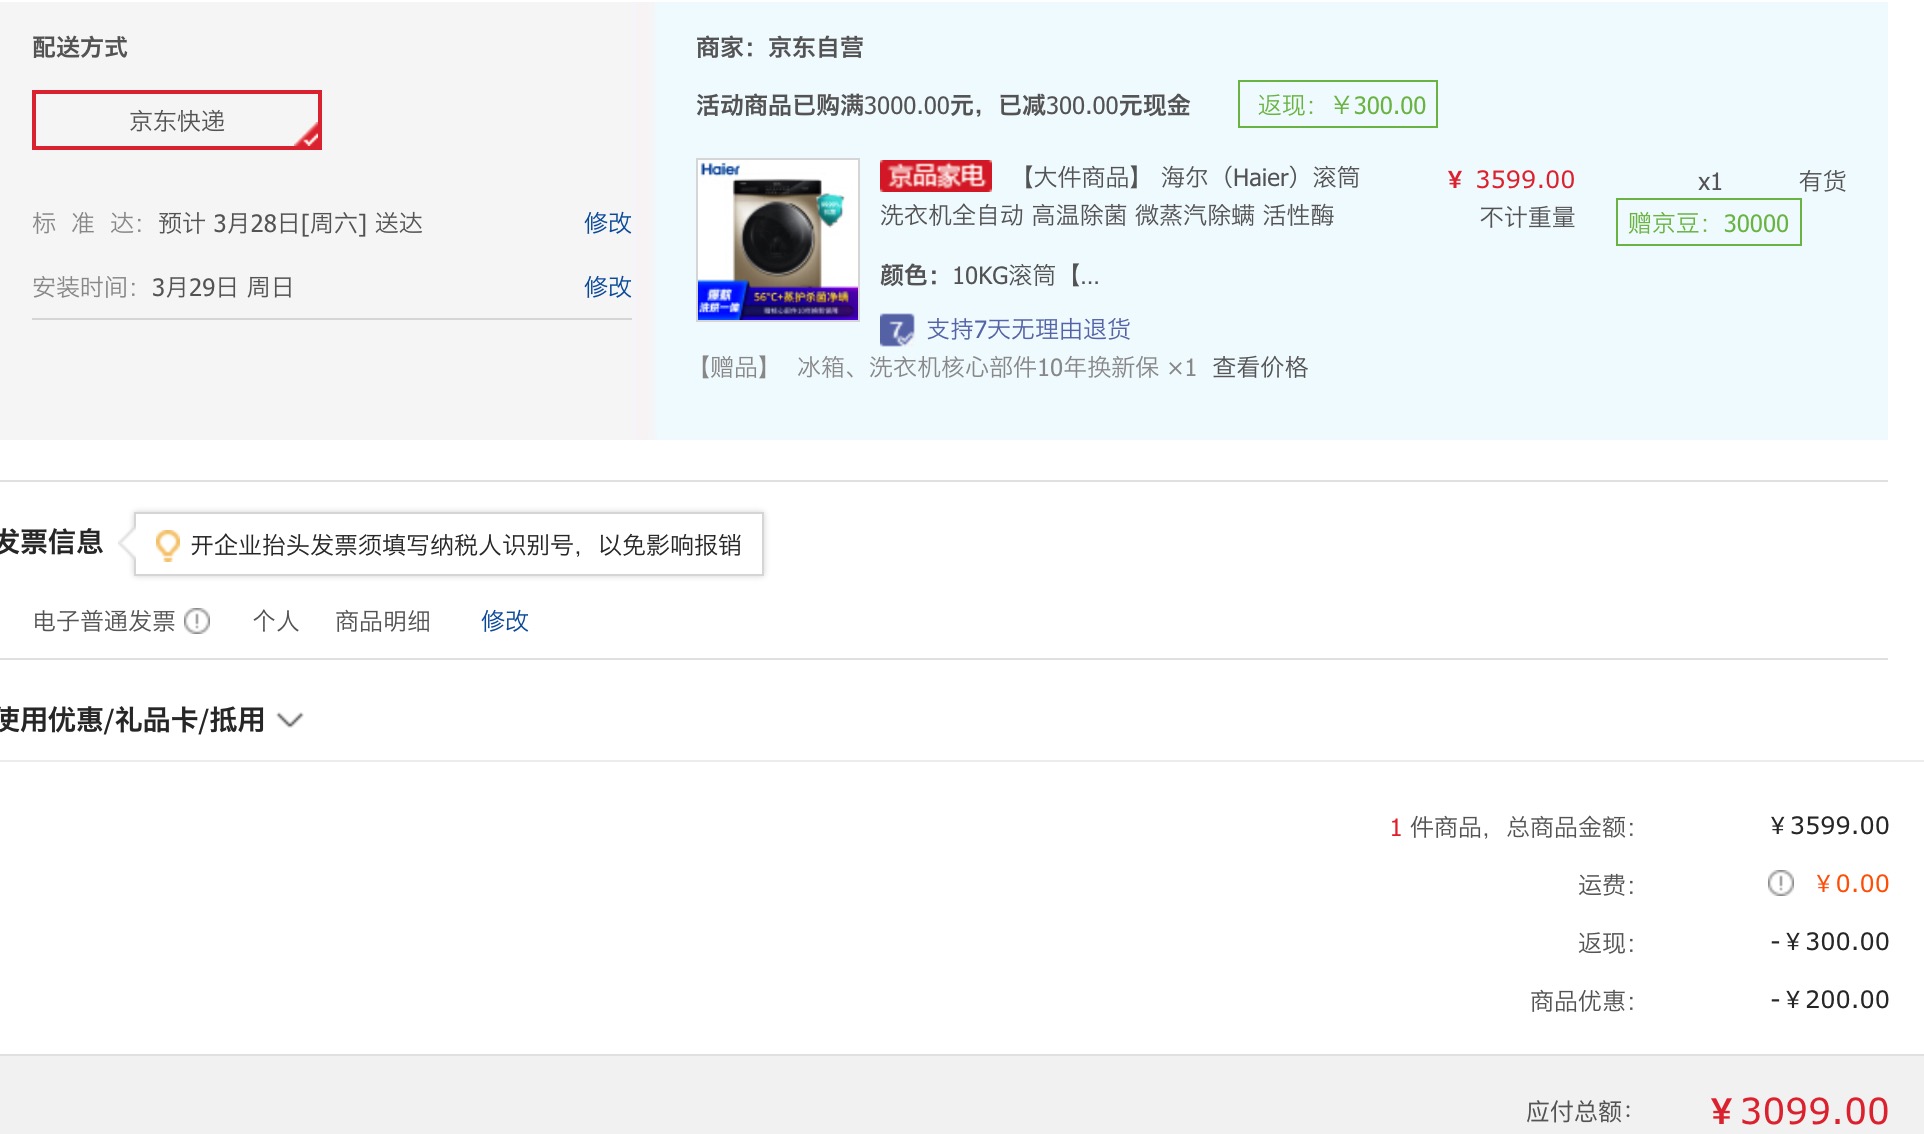Viewport: 1924px width, 1134px height.
Task: Select the 京东快递 delivery option
Action: 177,120
